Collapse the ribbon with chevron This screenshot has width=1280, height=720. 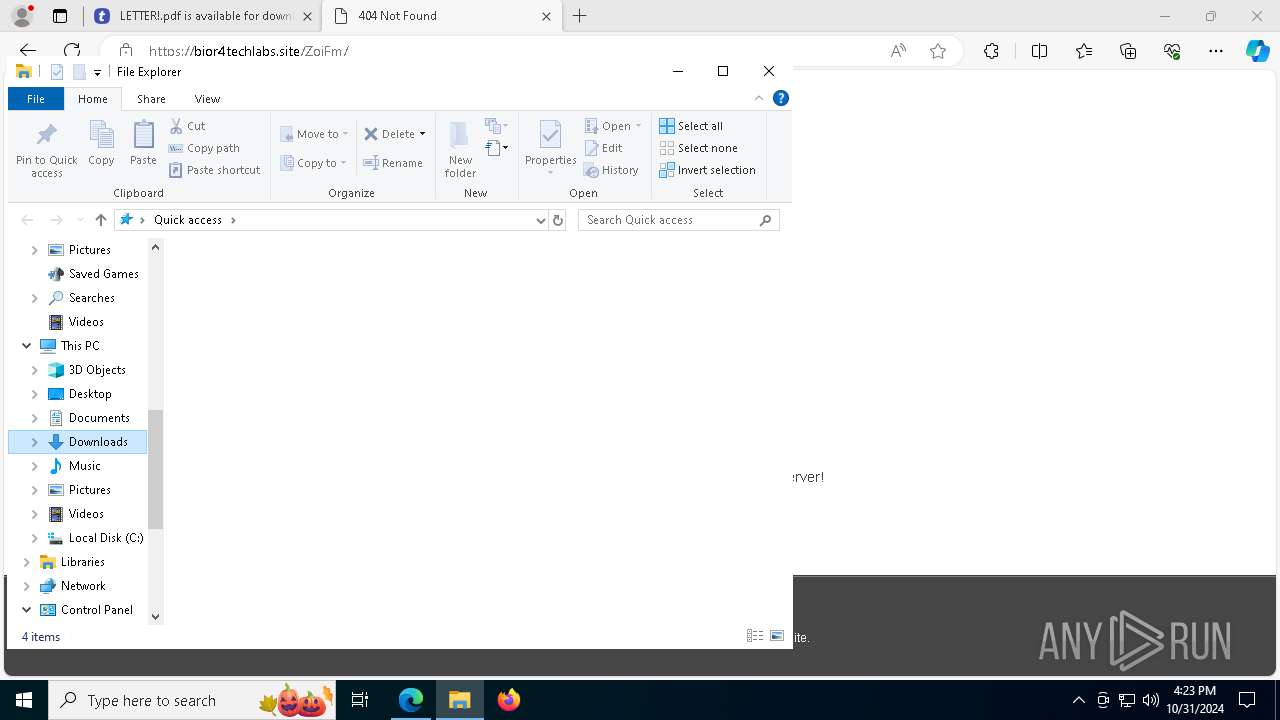pyautogui.click(x=759, y=98)
